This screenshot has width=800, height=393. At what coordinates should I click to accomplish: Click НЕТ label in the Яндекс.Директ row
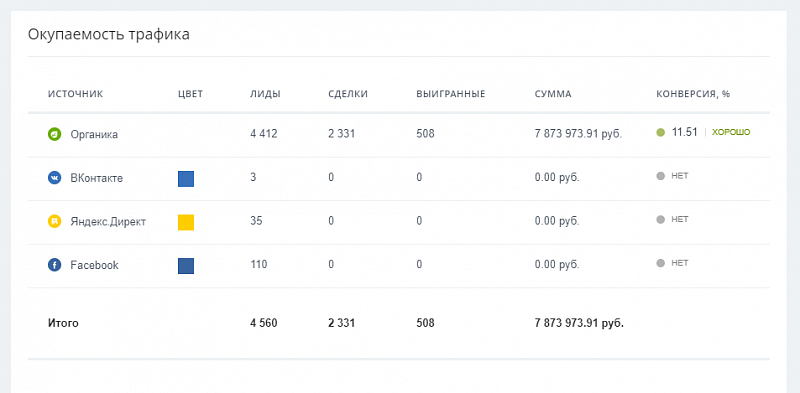680,219
